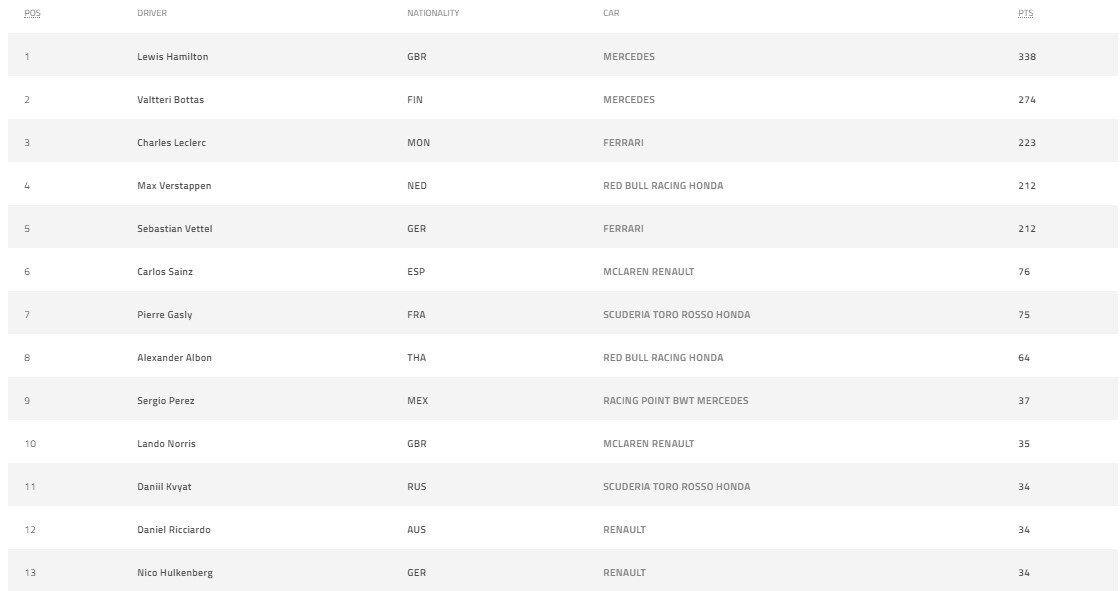Click the CAR column header
The image size is (1120, 591).
click(x=611, y=13)
